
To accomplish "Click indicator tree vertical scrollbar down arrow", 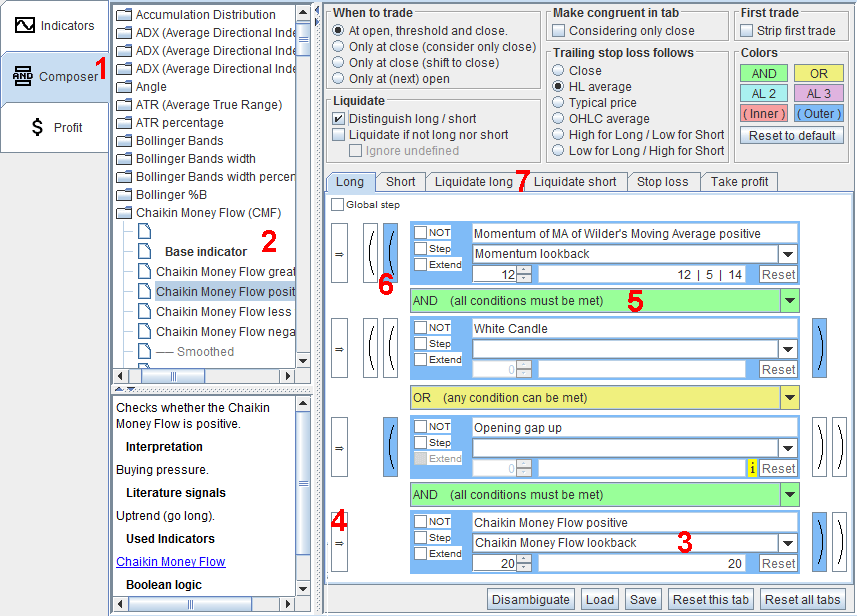I will 303,361.
